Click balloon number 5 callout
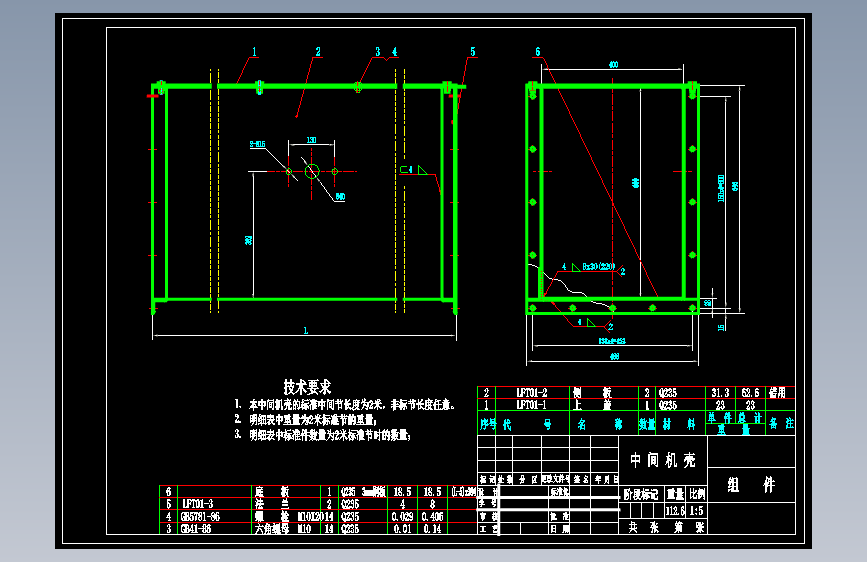 pyautogui.click(x=473, y=52)
